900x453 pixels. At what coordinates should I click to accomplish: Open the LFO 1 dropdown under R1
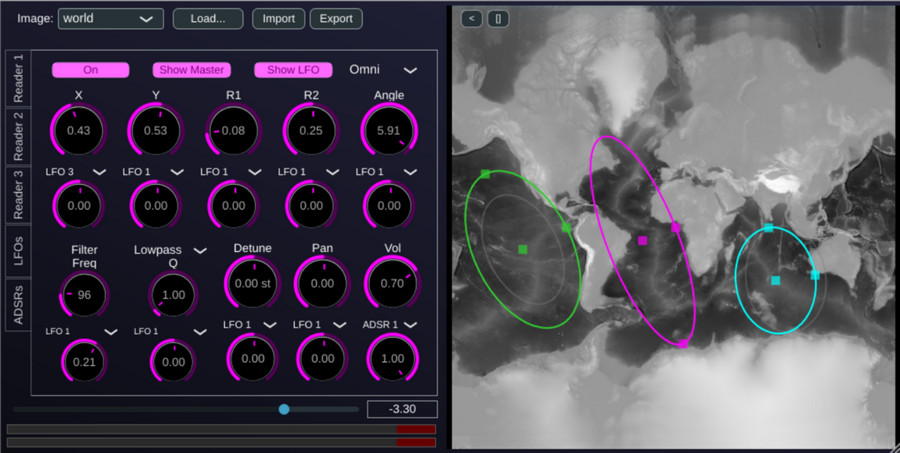[x=231, y=172]
